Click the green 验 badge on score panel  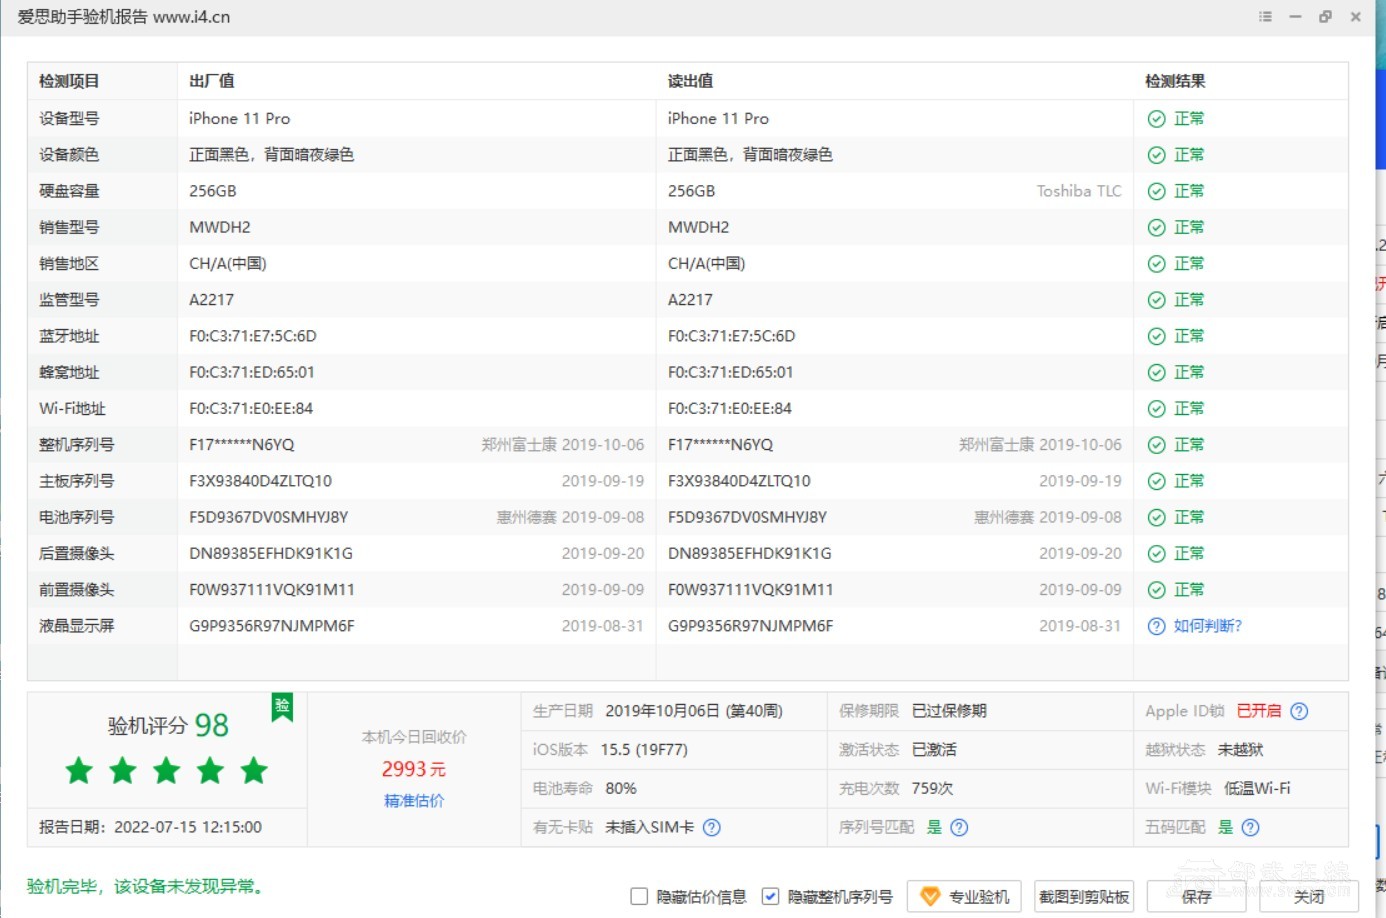tap(282, 706)
